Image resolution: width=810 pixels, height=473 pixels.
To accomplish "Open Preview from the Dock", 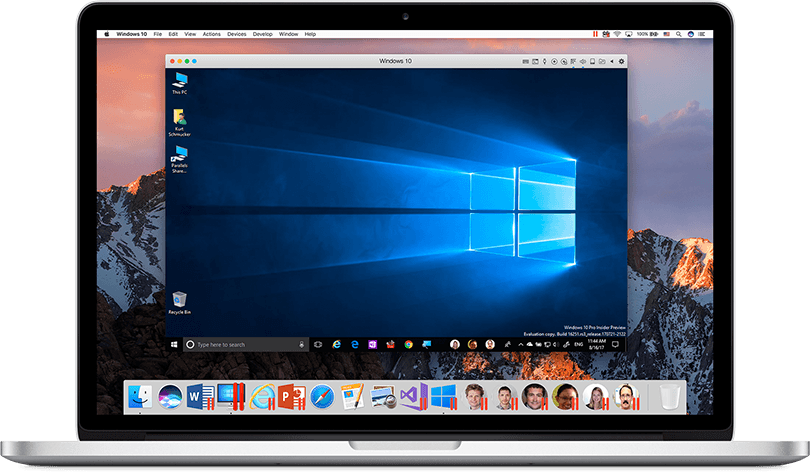I will coord(383,398).
